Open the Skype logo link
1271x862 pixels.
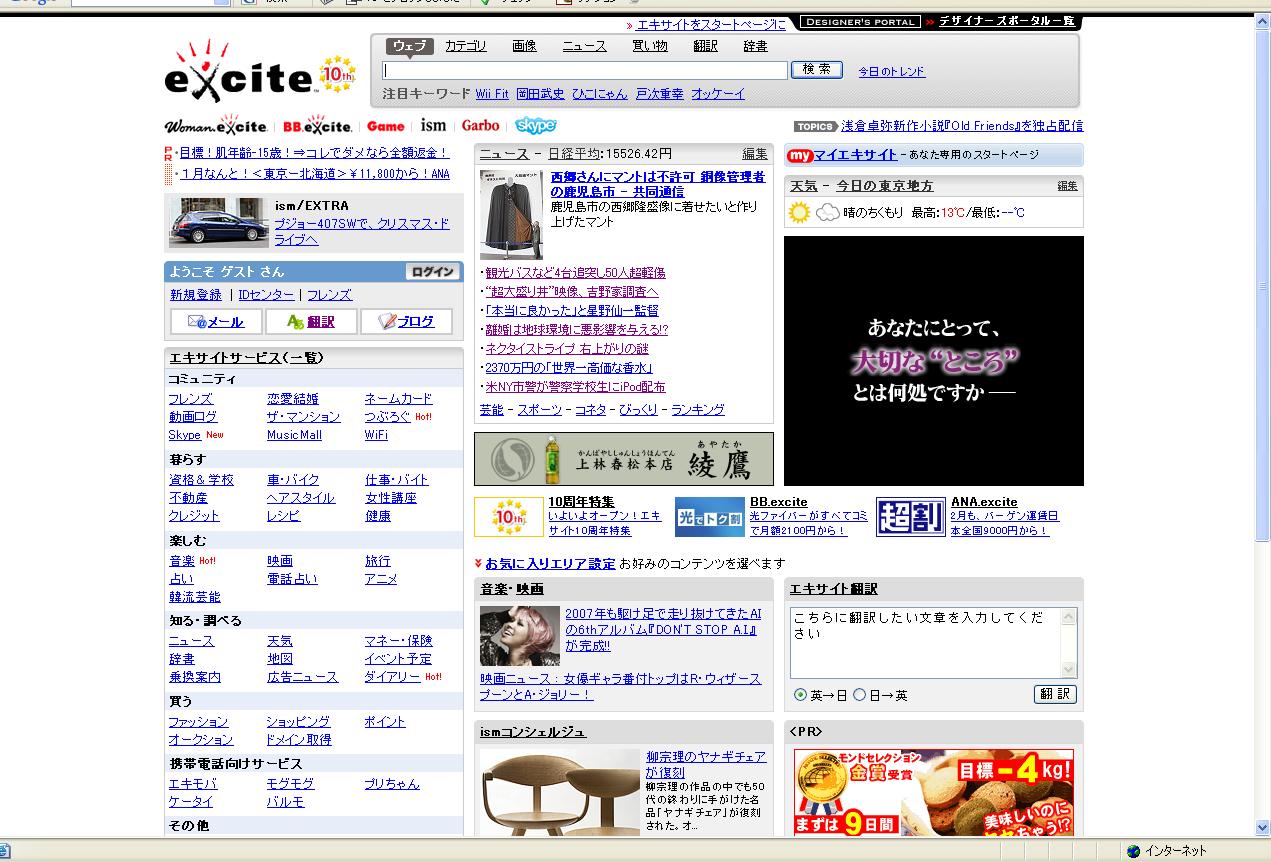point(535,126)
